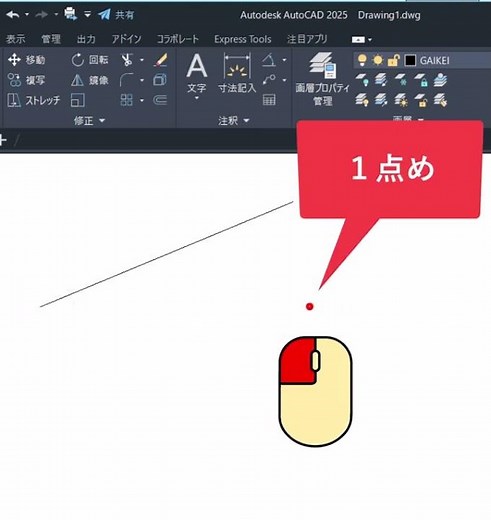This screenshot has height=520, width=491.
Task: Select the Express Tools ribbon tab
Action: [x=243, y=39]
